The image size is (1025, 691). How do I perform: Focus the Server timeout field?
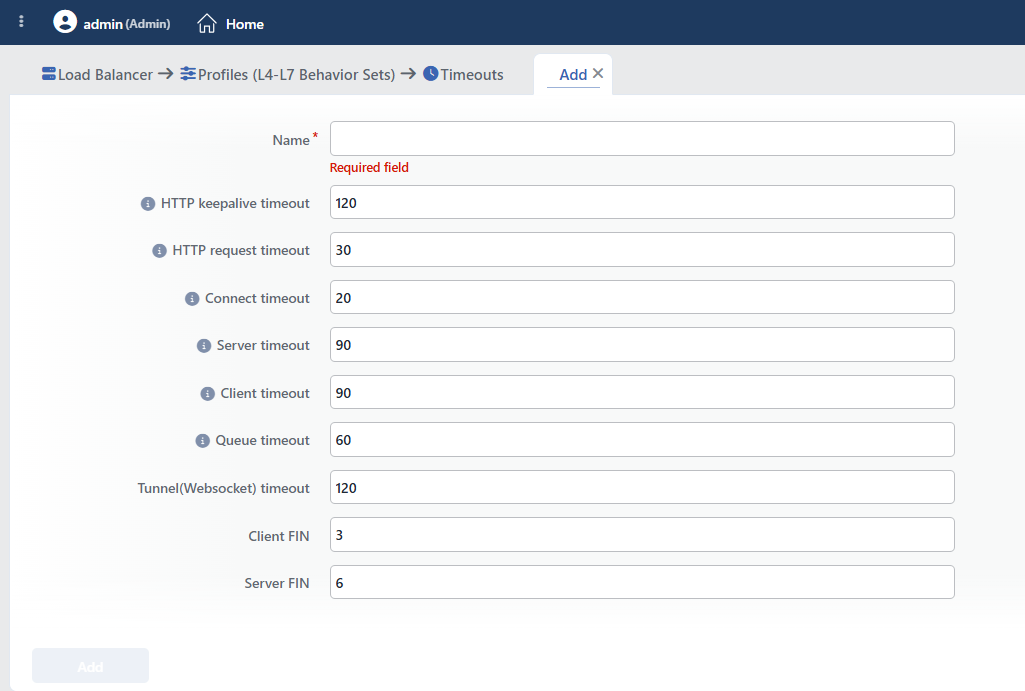642,345
